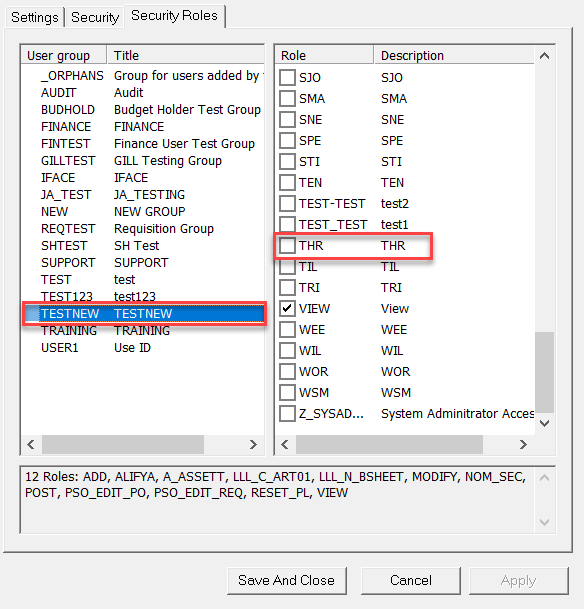Check the SNE role
Viewport: 584px width, 609px height.
[x=287, y=119]
